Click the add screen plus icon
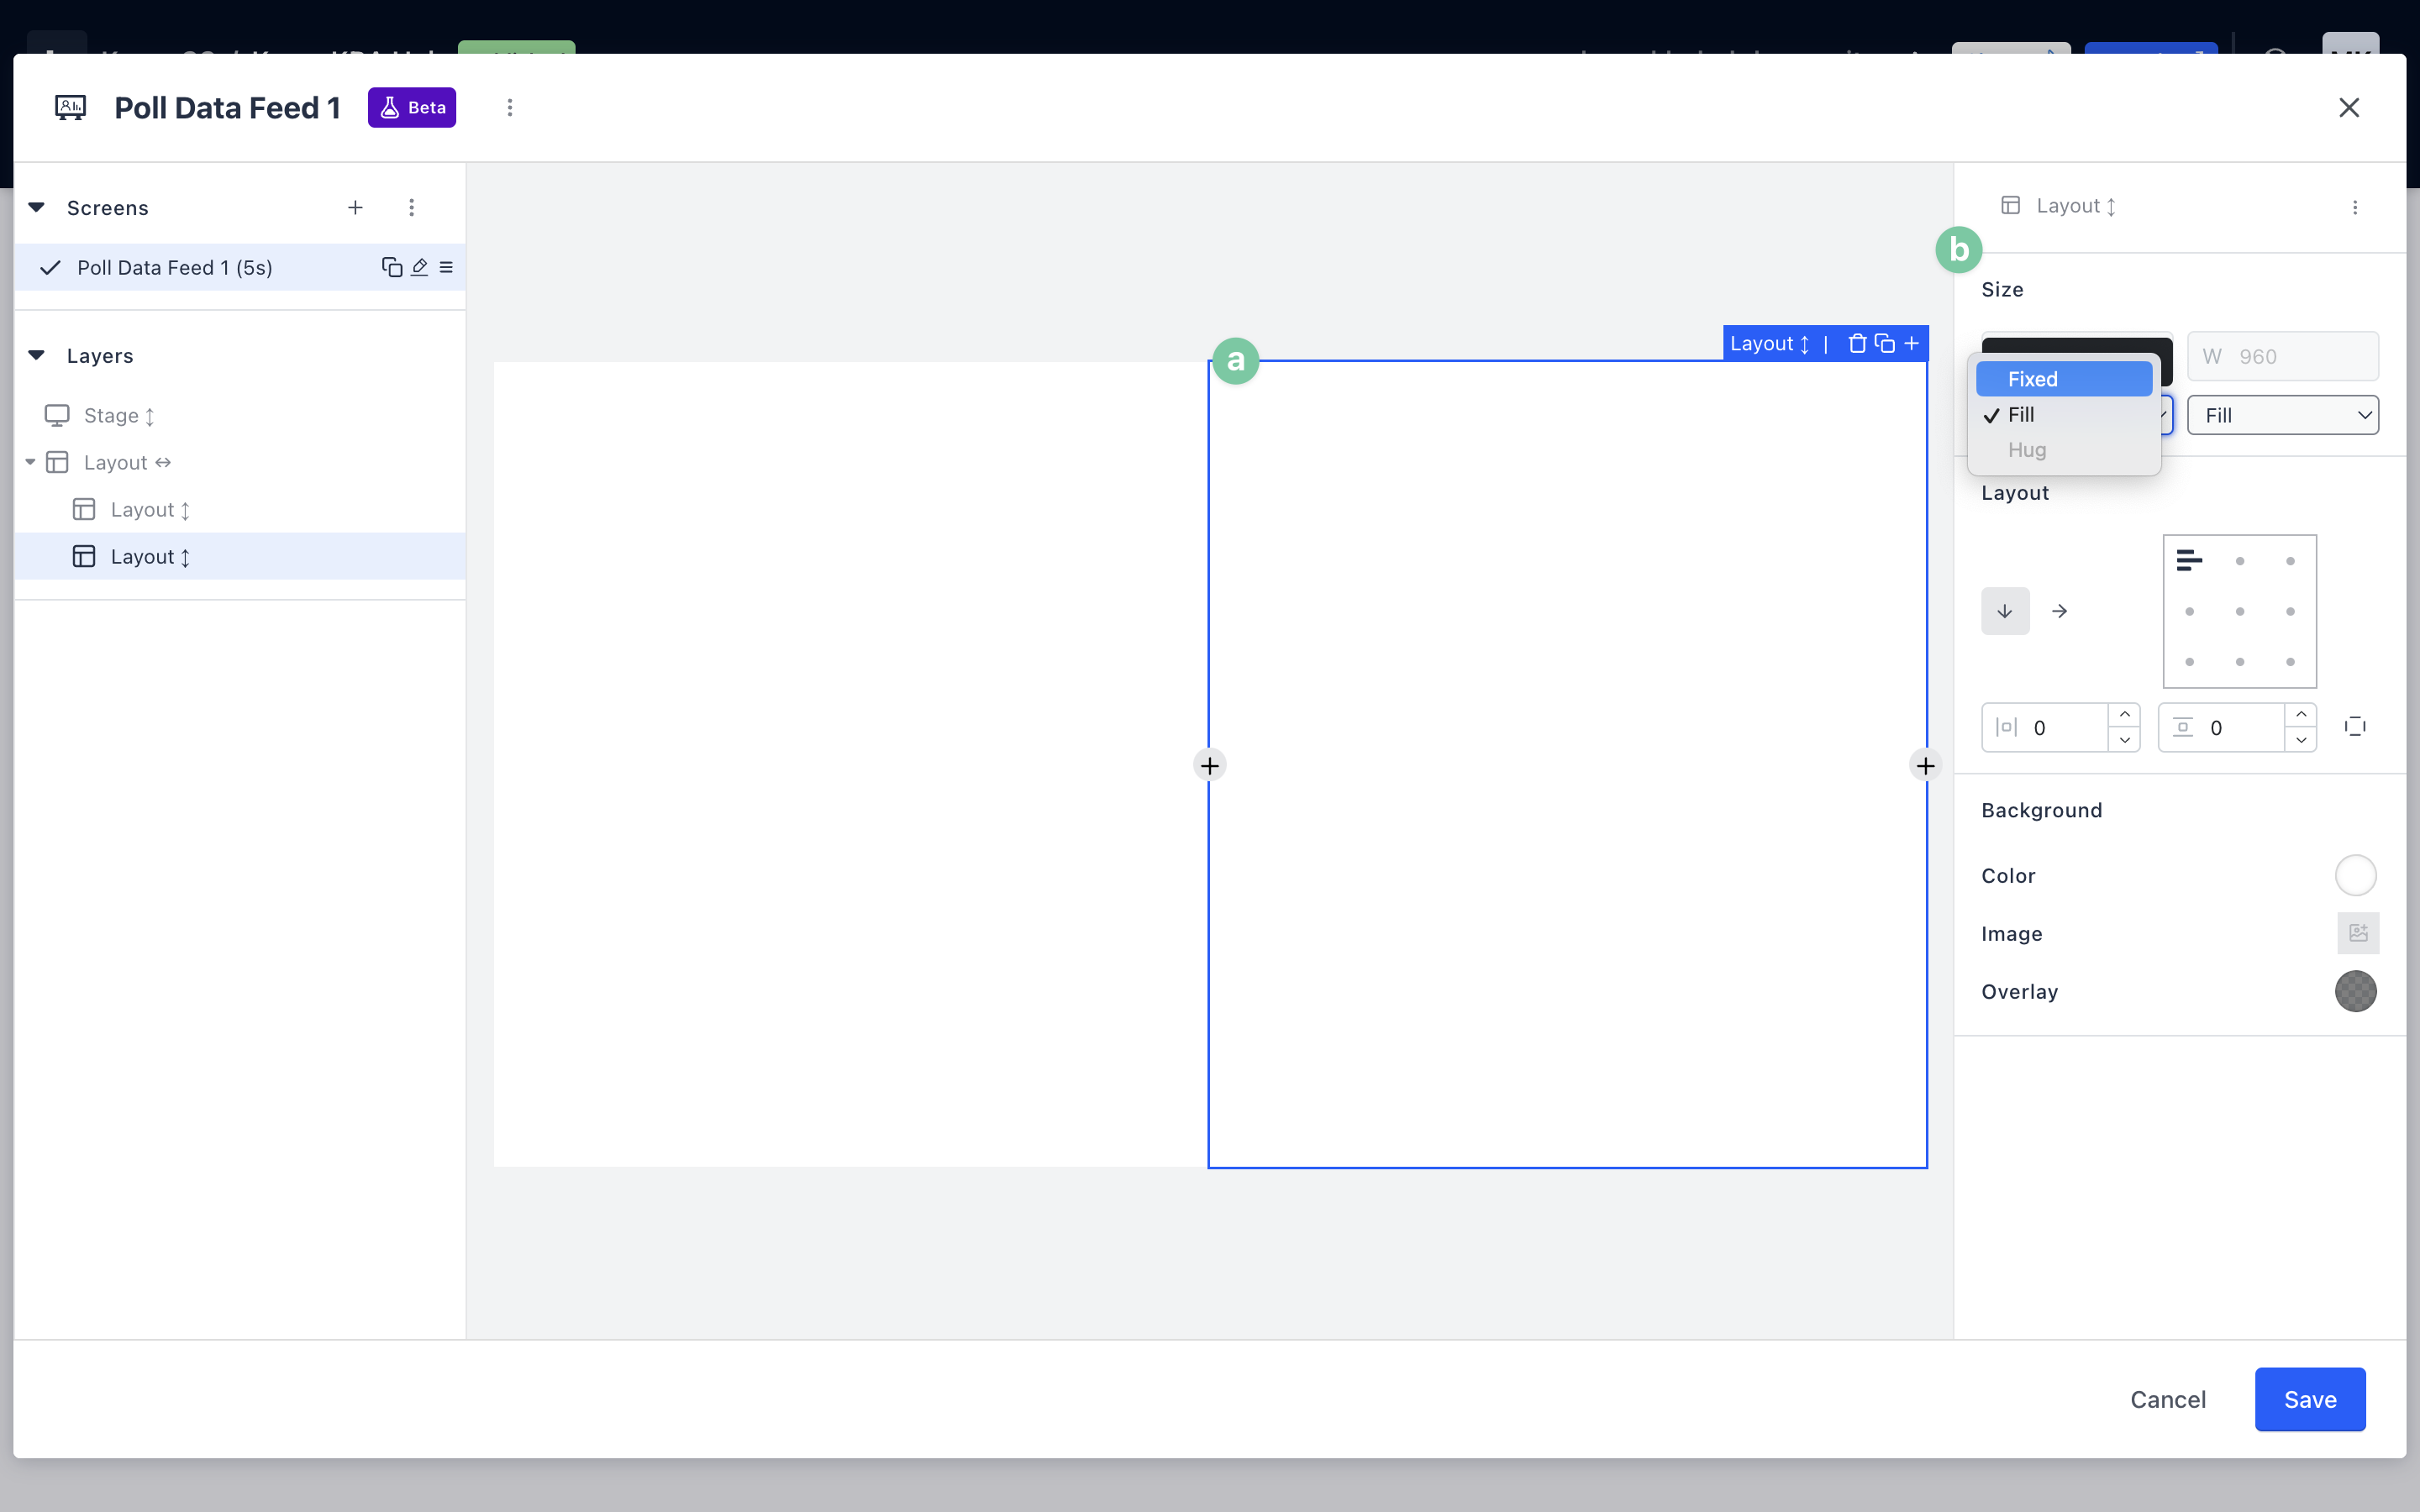Screen dimensions: 2420x1512 pyautogui.click(x=355, y=207)
